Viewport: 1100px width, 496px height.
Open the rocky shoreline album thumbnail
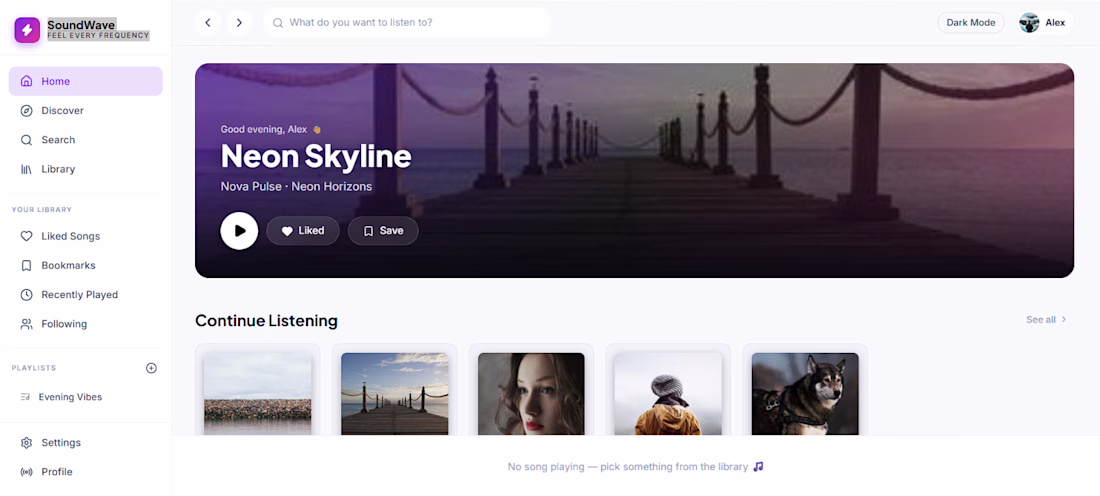(257, 394)
